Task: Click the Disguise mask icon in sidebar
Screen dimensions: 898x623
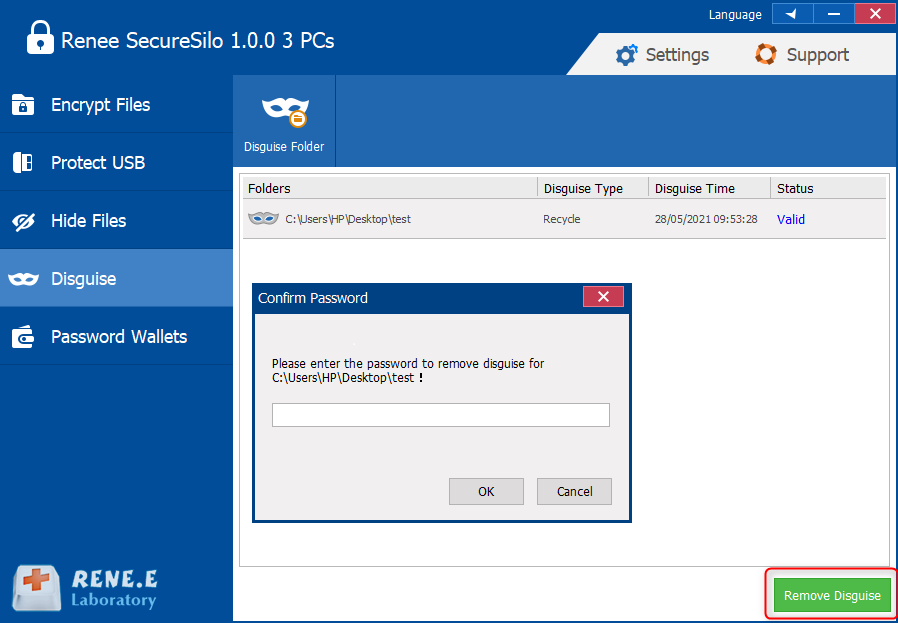Action: click(x=23, y=279)
